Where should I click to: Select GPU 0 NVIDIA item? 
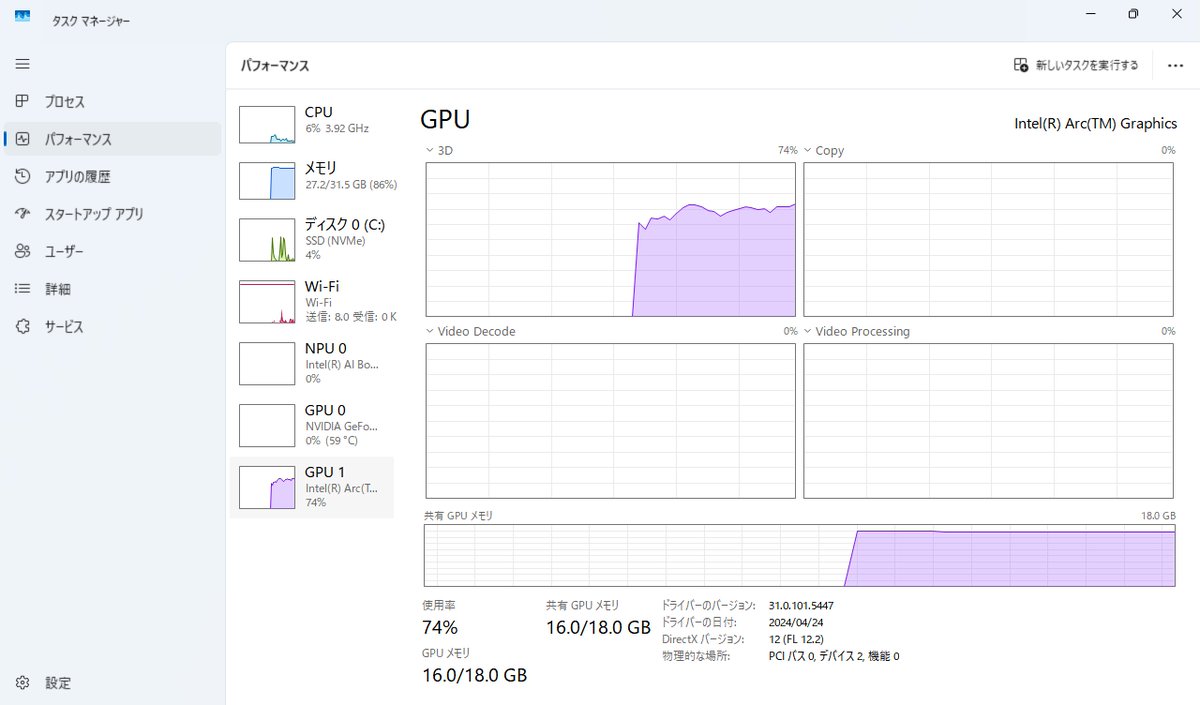coord(312,424)
